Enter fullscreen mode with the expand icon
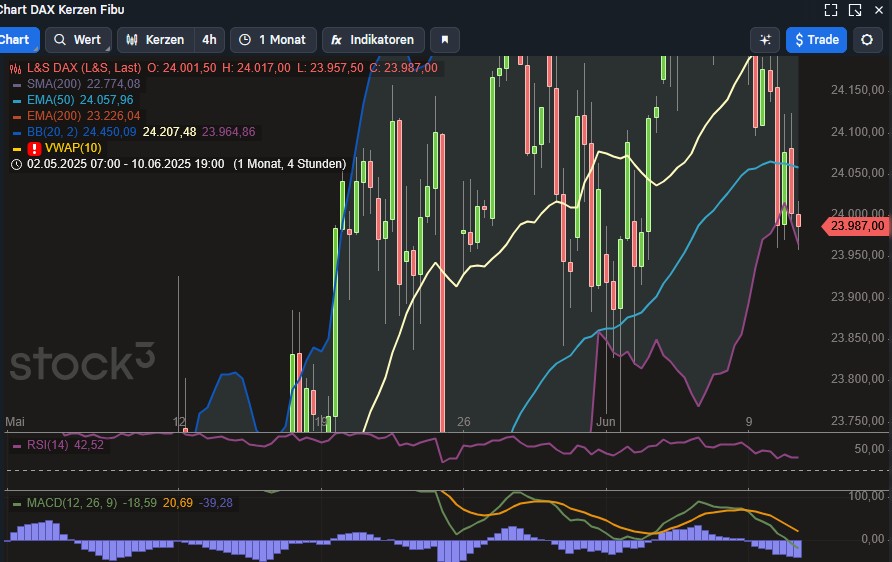Image resolution: width=892 pixels, height=562 pixels. pos(830,10)
